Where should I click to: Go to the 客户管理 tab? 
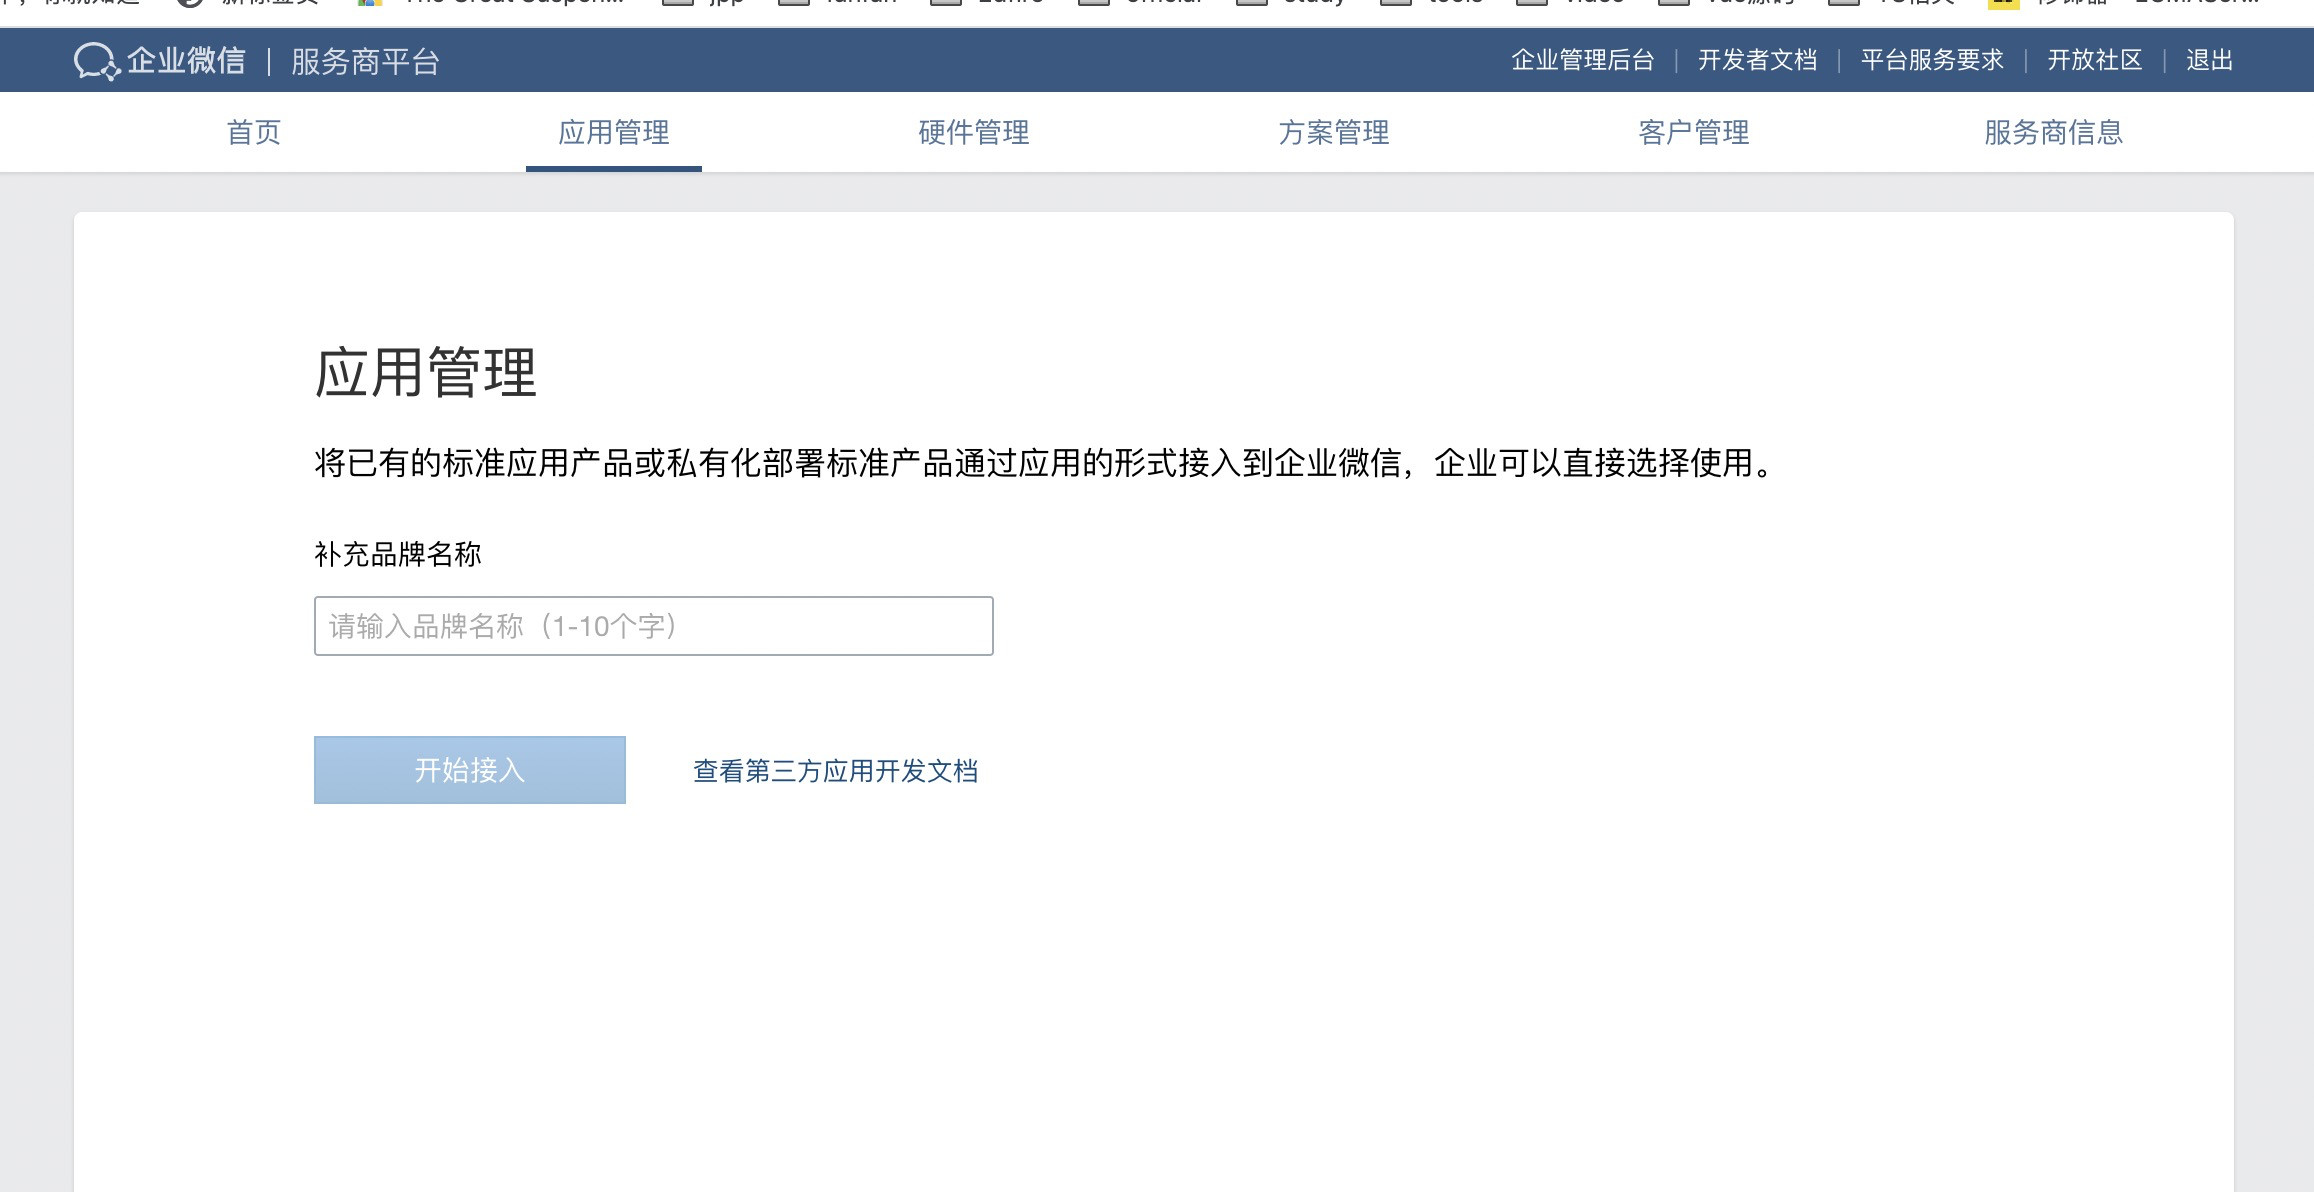1694,132
